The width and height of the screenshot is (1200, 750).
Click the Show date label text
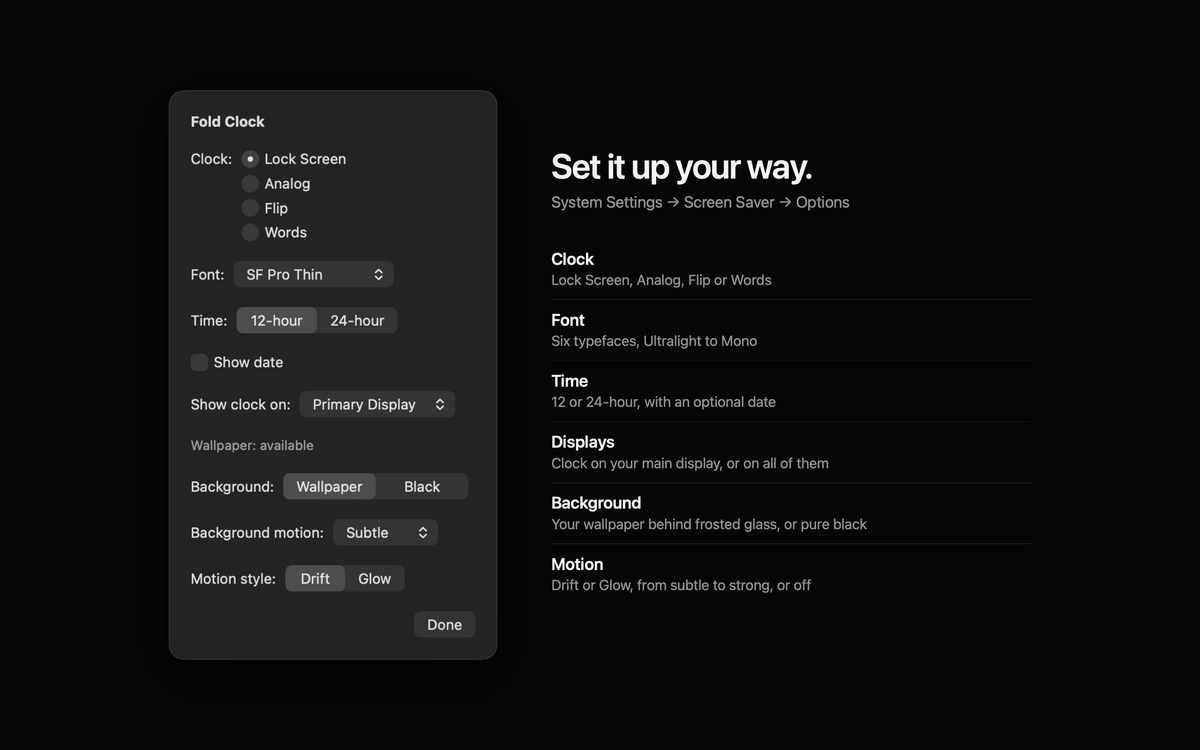click(x=248, y=362)
